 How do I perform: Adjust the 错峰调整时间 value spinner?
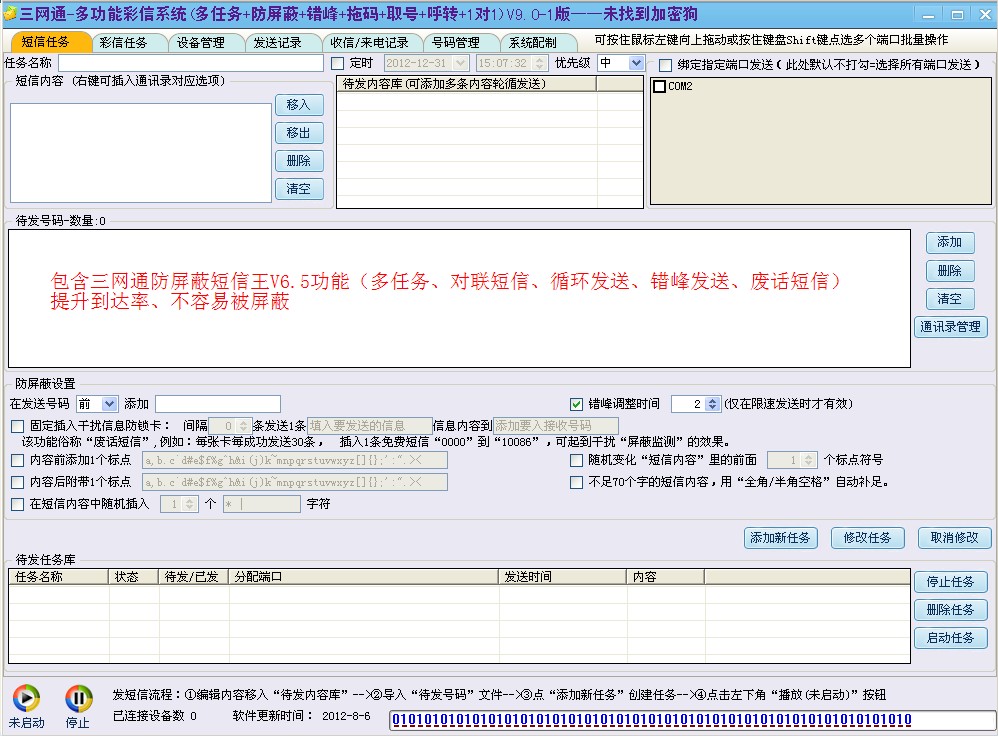pos(713,404)
